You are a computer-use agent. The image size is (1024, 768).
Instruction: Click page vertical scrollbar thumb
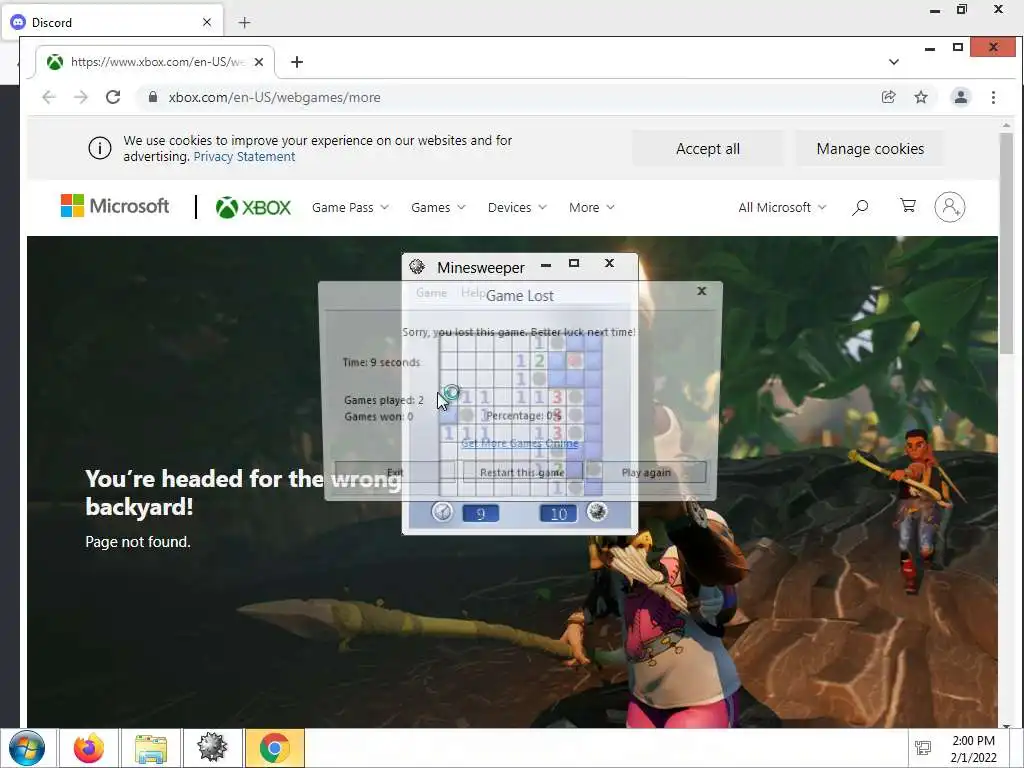pos(1006,243)
